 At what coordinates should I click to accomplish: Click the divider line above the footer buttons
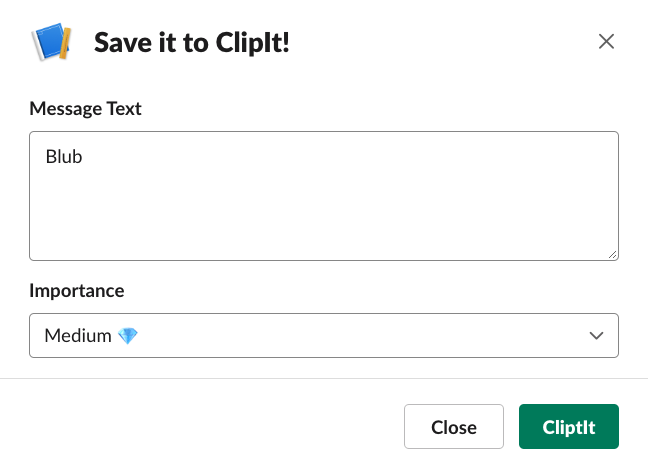(324, 378)
